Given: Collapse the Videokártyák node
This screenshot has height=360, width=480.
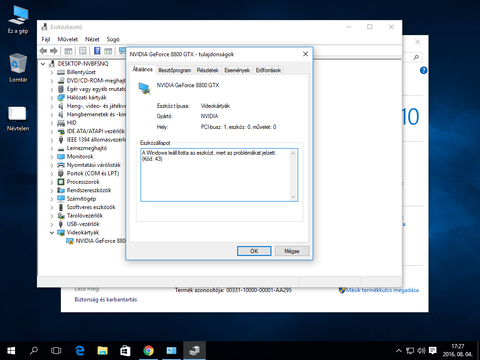Looking at the screenshot, I should [x=52, y=233].
